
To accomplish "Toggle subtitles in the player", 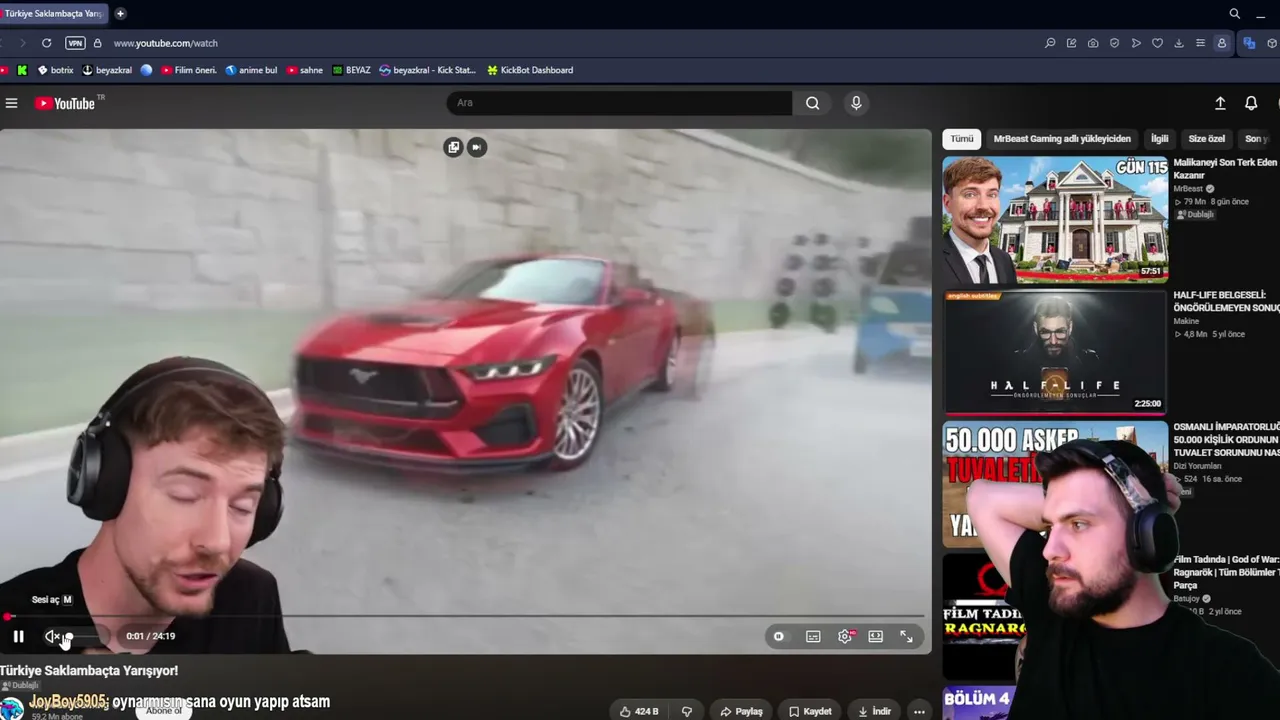I will (814, 636).
